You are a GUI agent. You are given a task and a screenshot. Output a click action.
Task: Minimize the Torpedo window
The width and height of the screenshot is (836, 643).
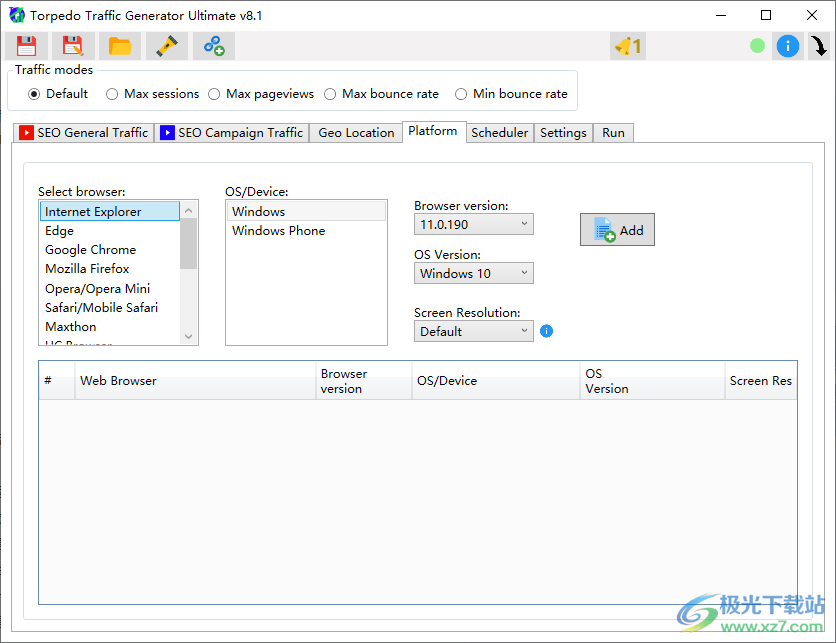tap(721, 15)
